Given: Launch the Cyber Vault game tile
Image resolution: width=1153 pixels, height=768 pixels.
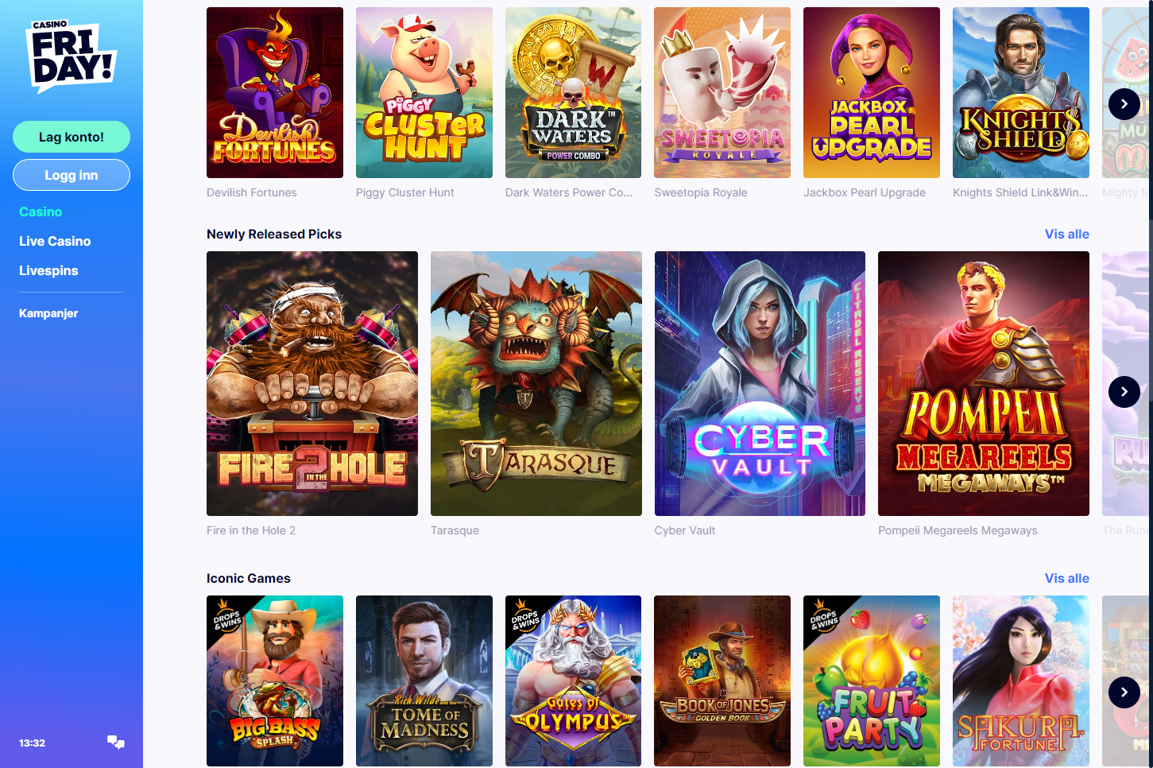Looking at the screenshot, I should [760, 383].
